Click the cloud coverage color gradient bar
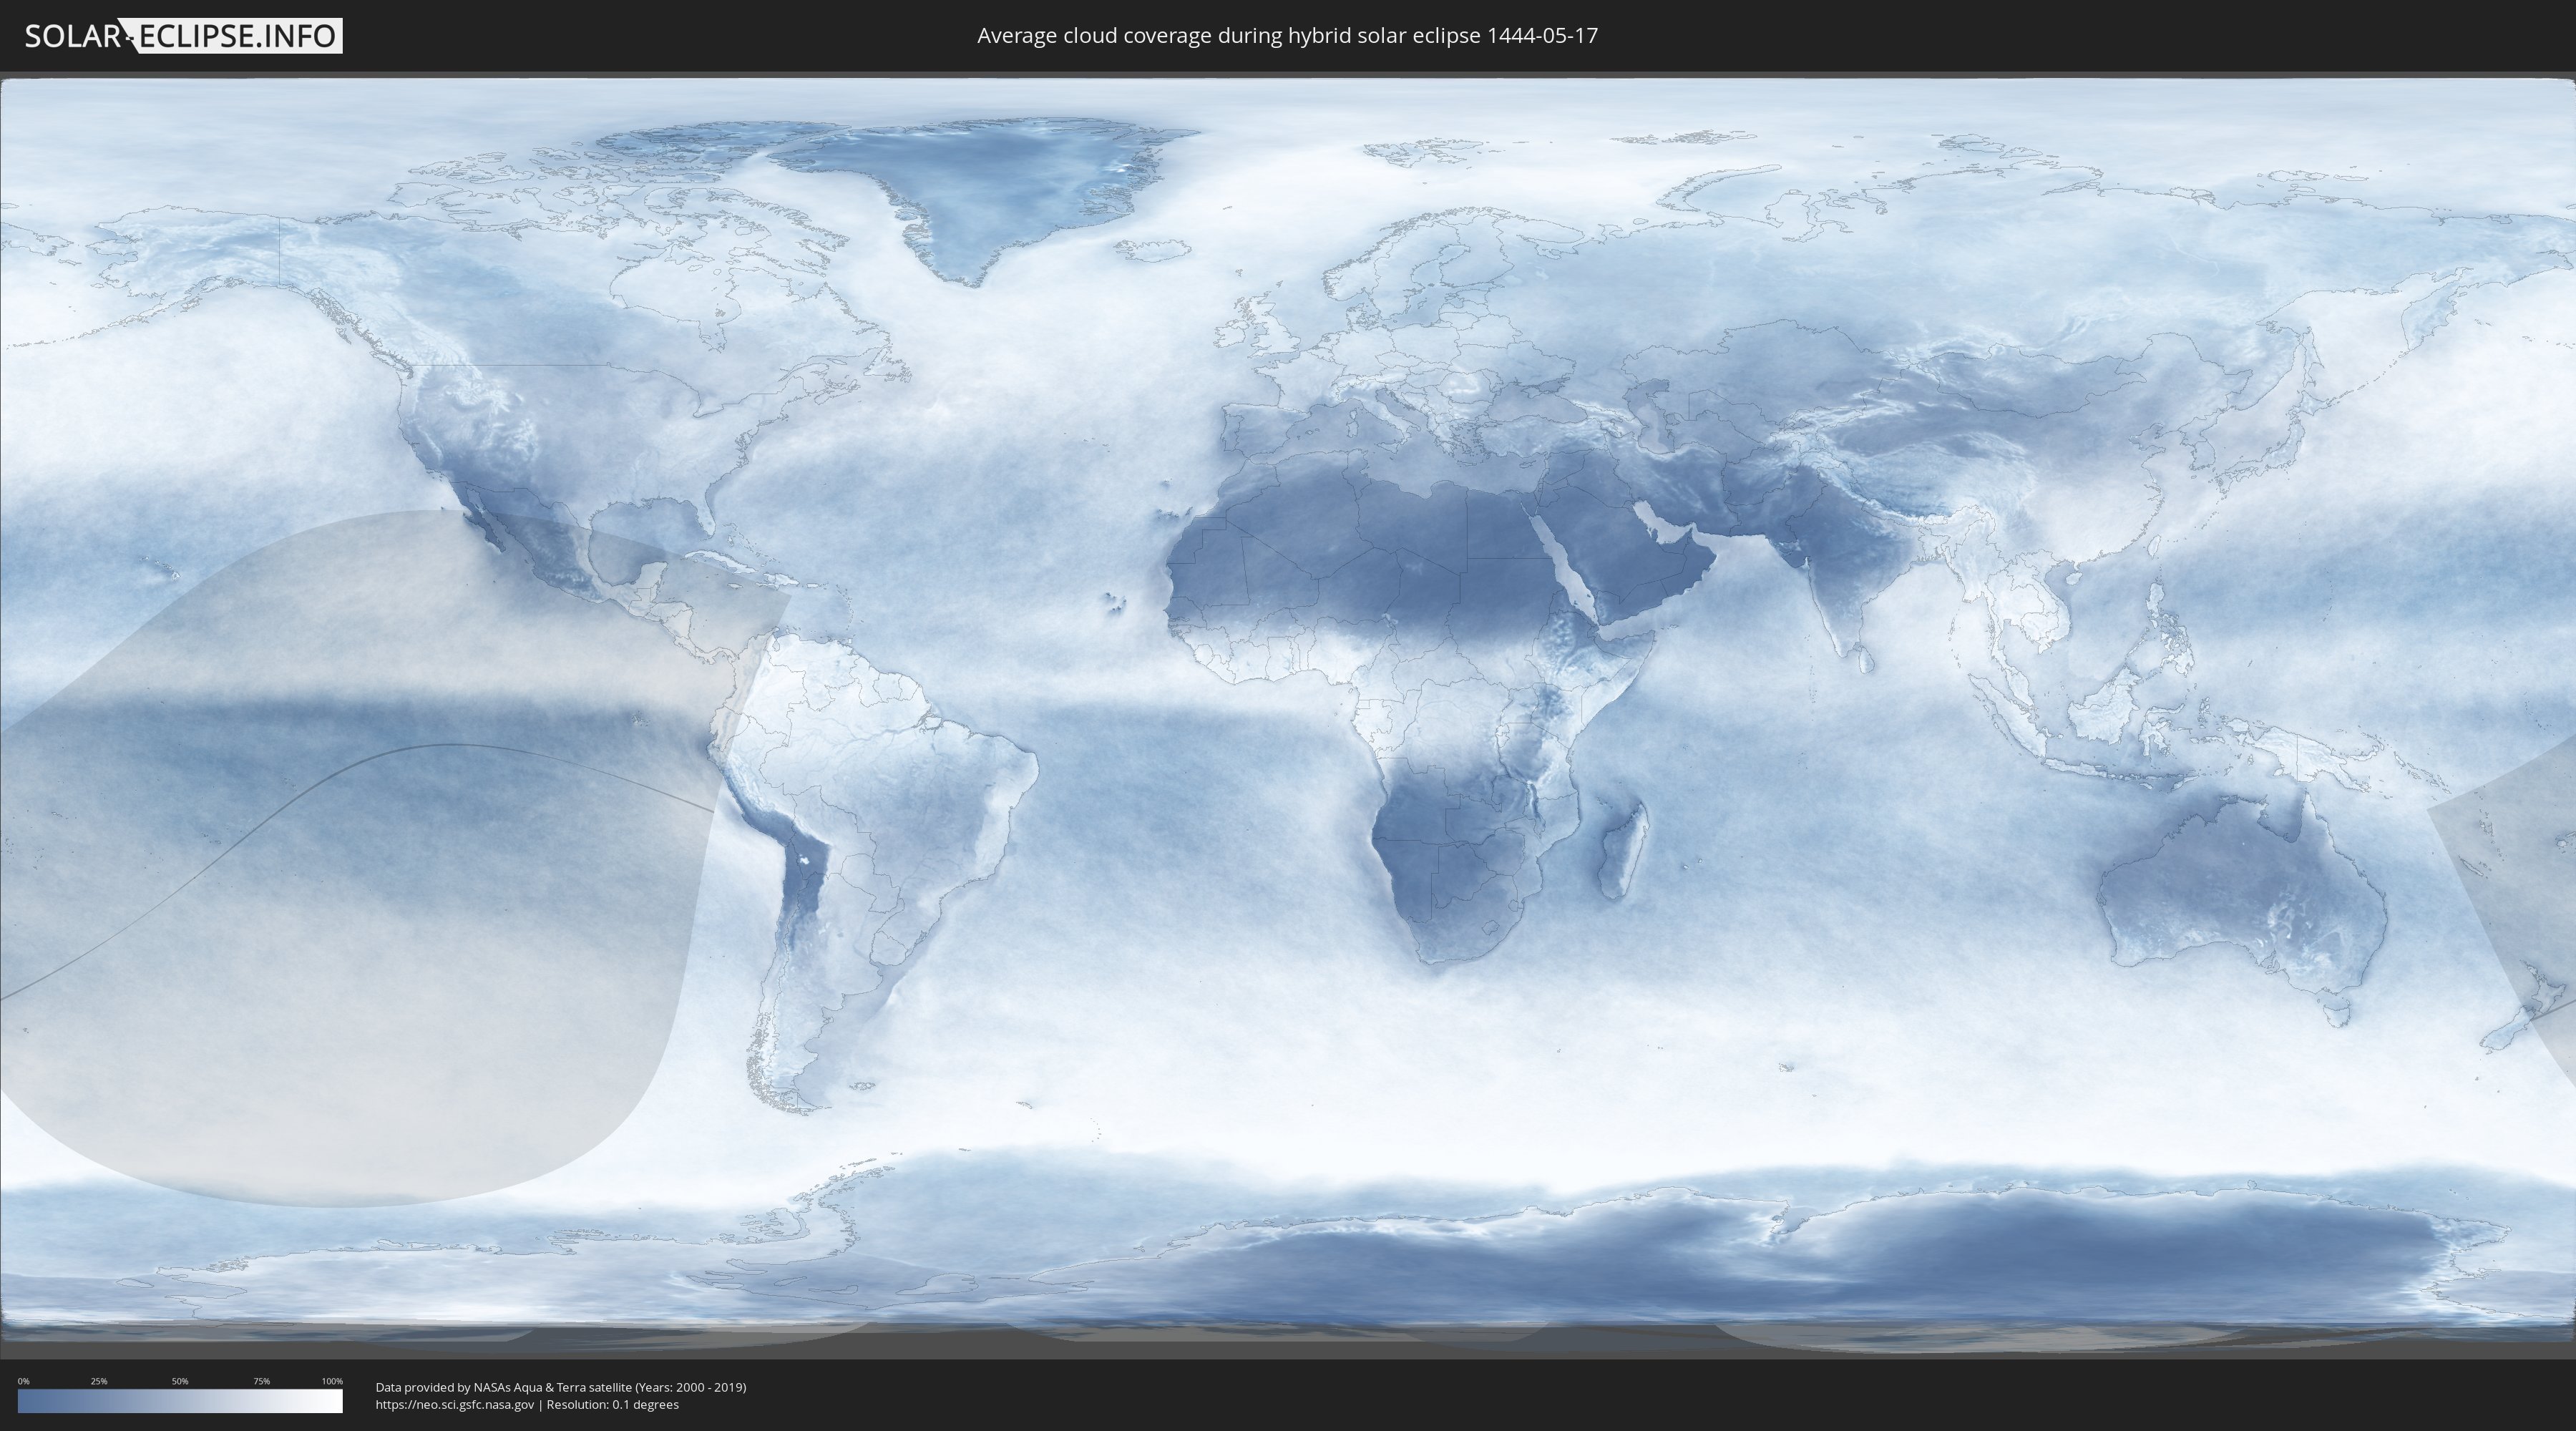Image resolution: width=2576 pixels, height=1431 pixels. point(180,1401)
